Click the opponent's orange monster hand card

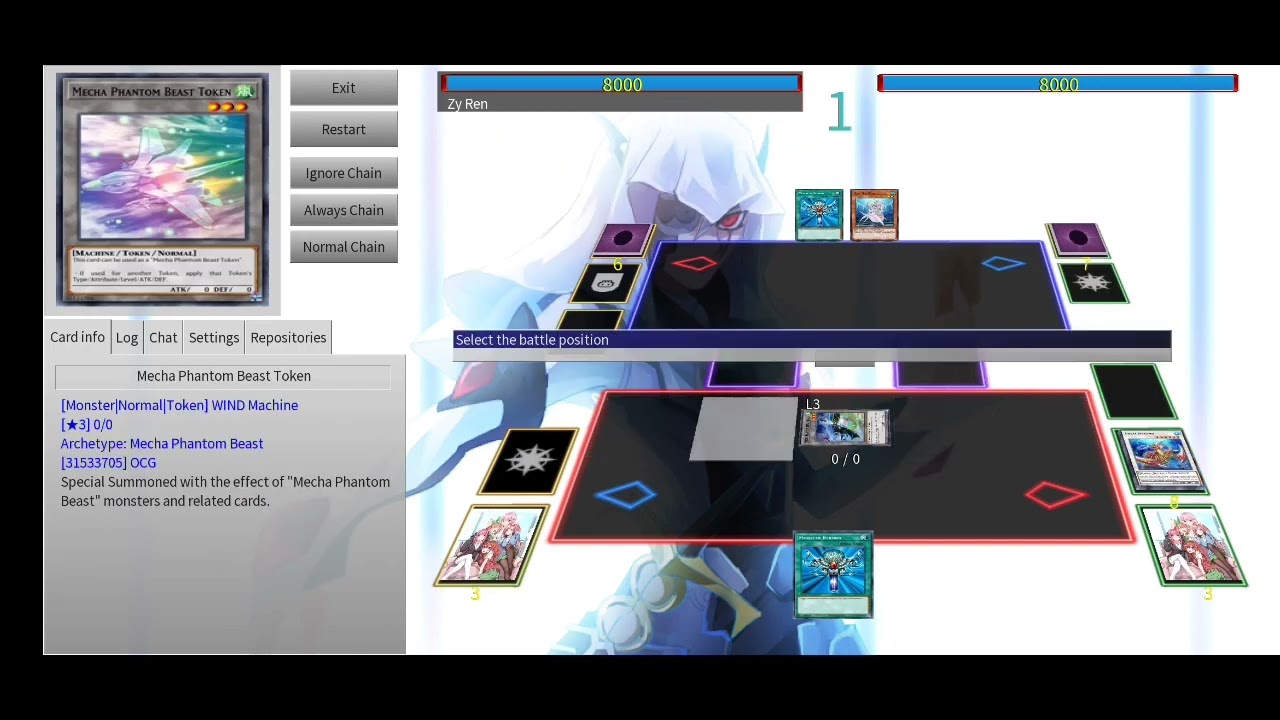874,215
